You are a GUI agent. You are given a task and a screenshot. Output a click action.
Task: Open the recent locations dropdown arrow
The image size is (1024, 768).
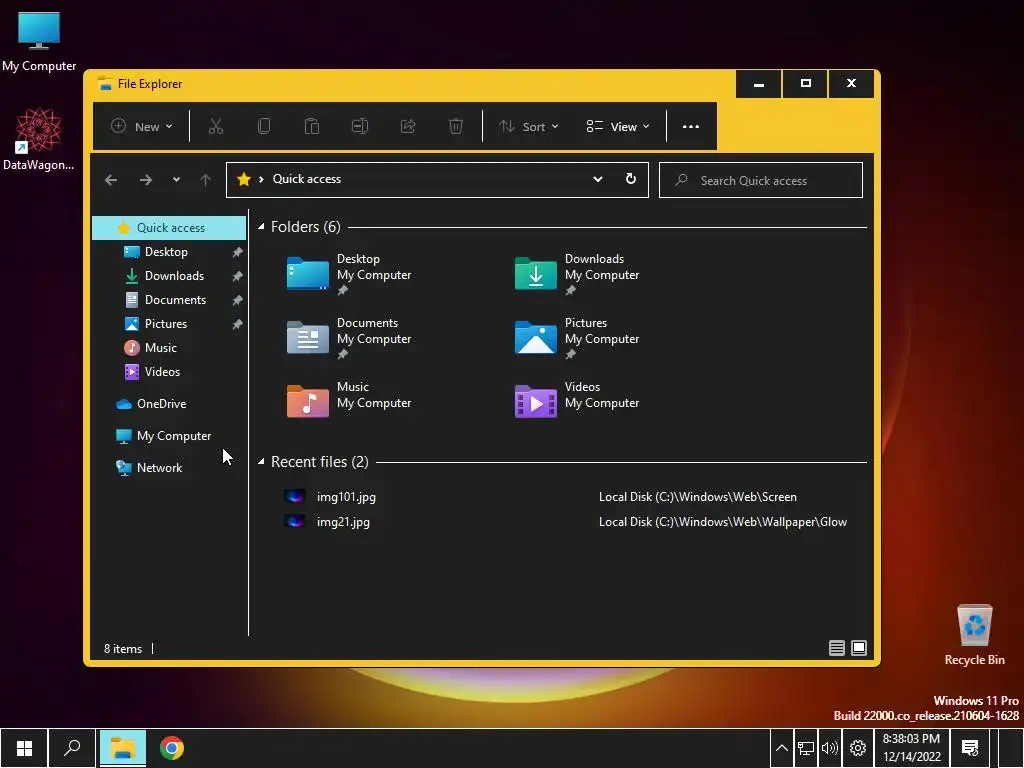click(176, 180)
